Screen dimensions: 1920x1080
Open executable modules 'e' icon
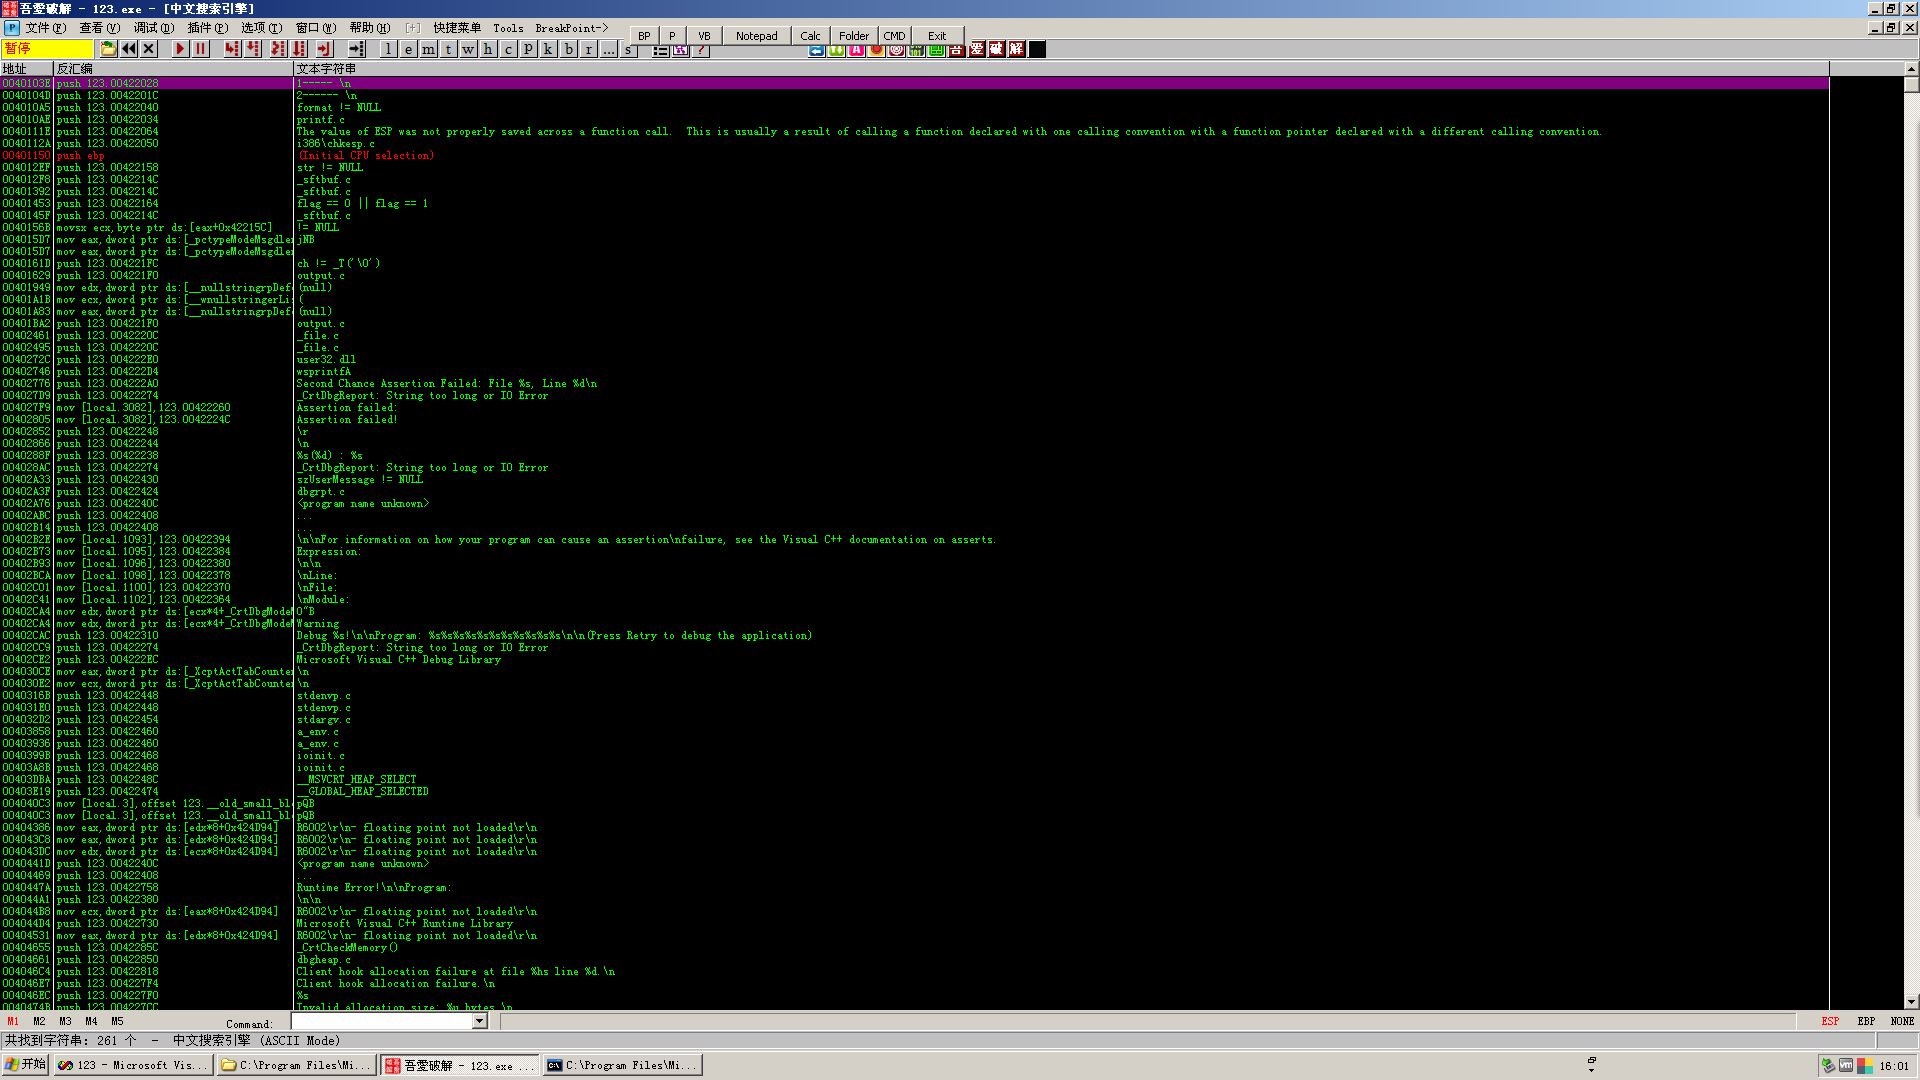pos(408,49)
